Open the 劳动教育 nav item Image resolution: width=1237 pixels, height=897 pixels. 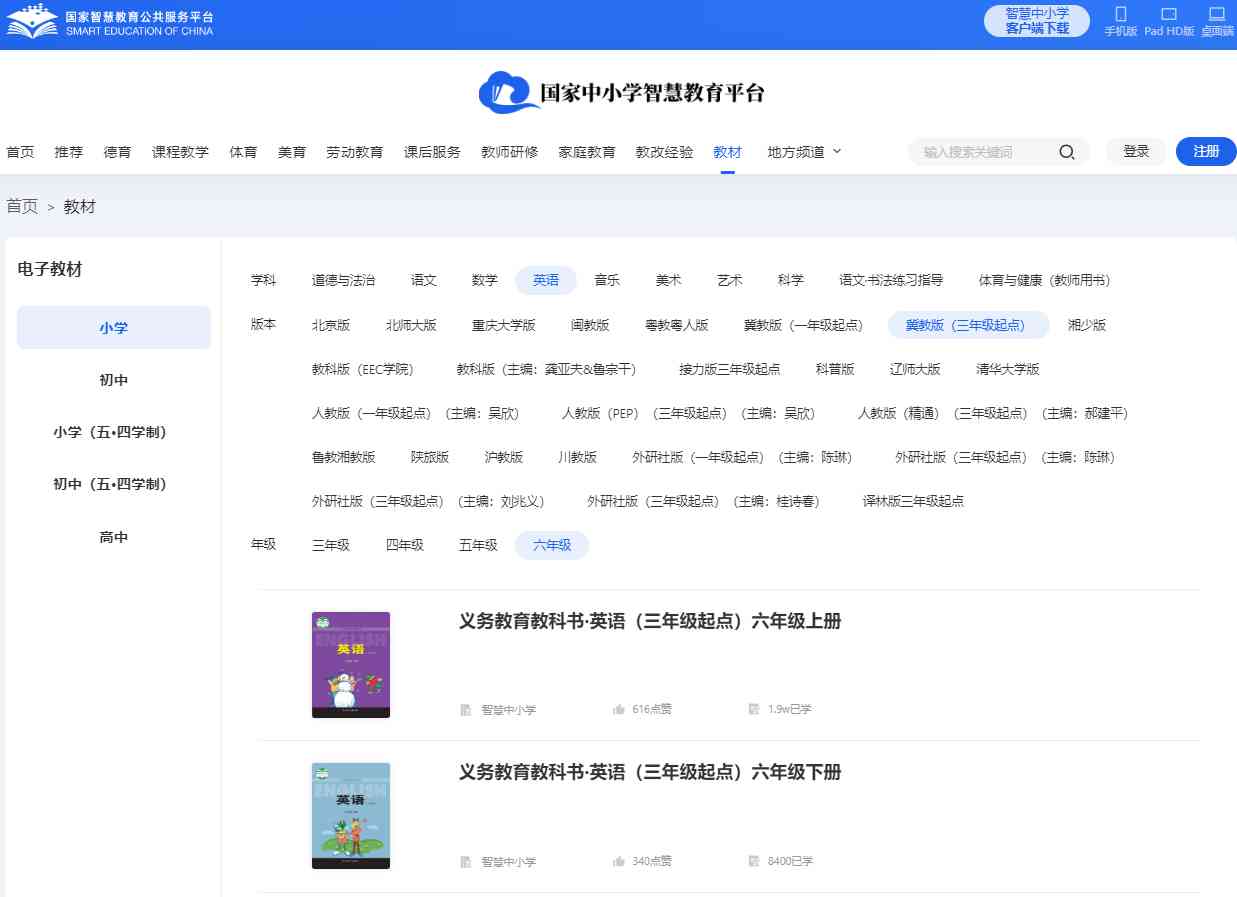[354, 152]
